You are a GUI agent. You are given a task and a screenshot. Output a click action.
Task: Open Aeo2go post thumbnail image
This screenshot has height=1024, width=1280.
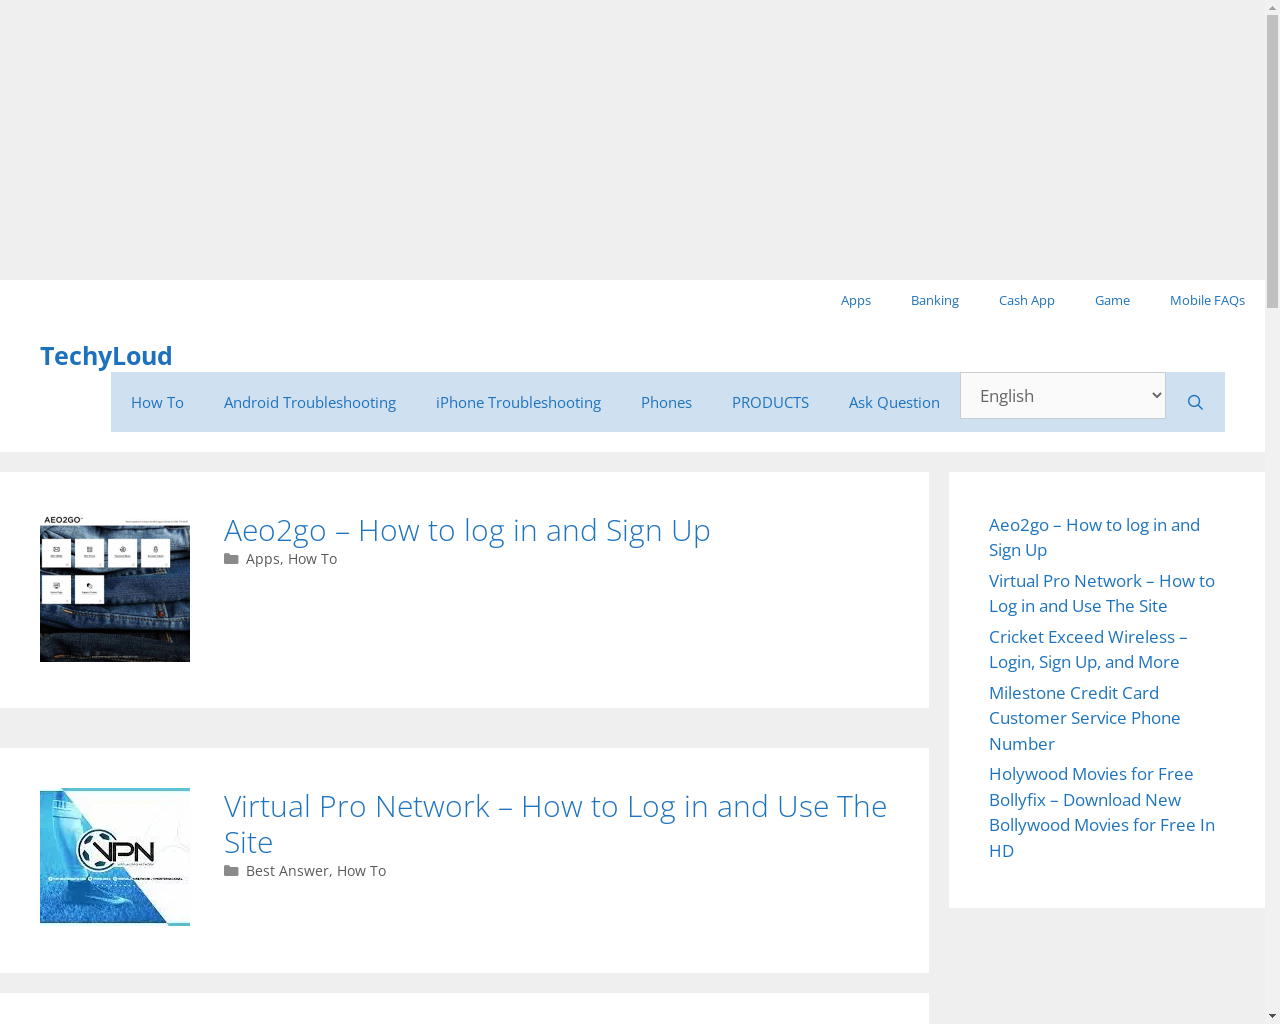coord(115,587)
